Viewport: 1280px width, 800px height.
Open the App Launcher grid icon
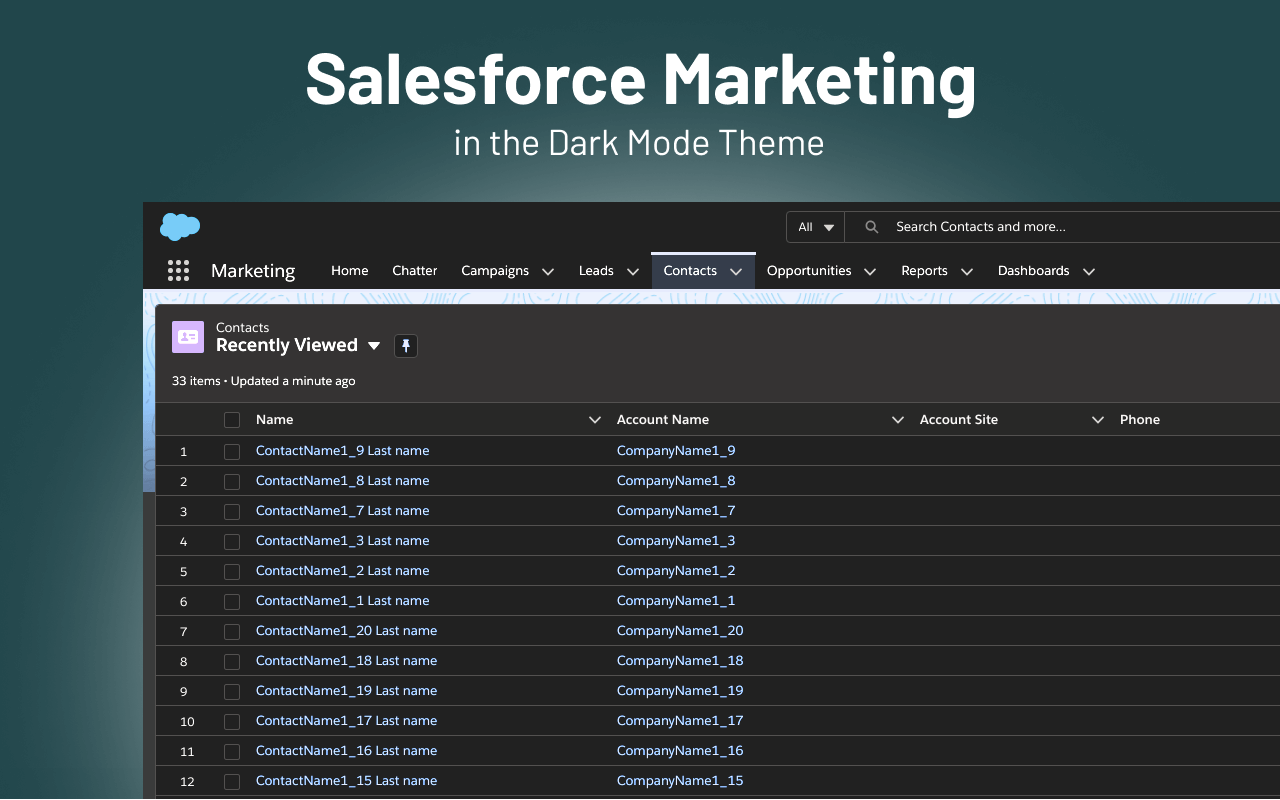pyautogui.click(x=178, y=270)
